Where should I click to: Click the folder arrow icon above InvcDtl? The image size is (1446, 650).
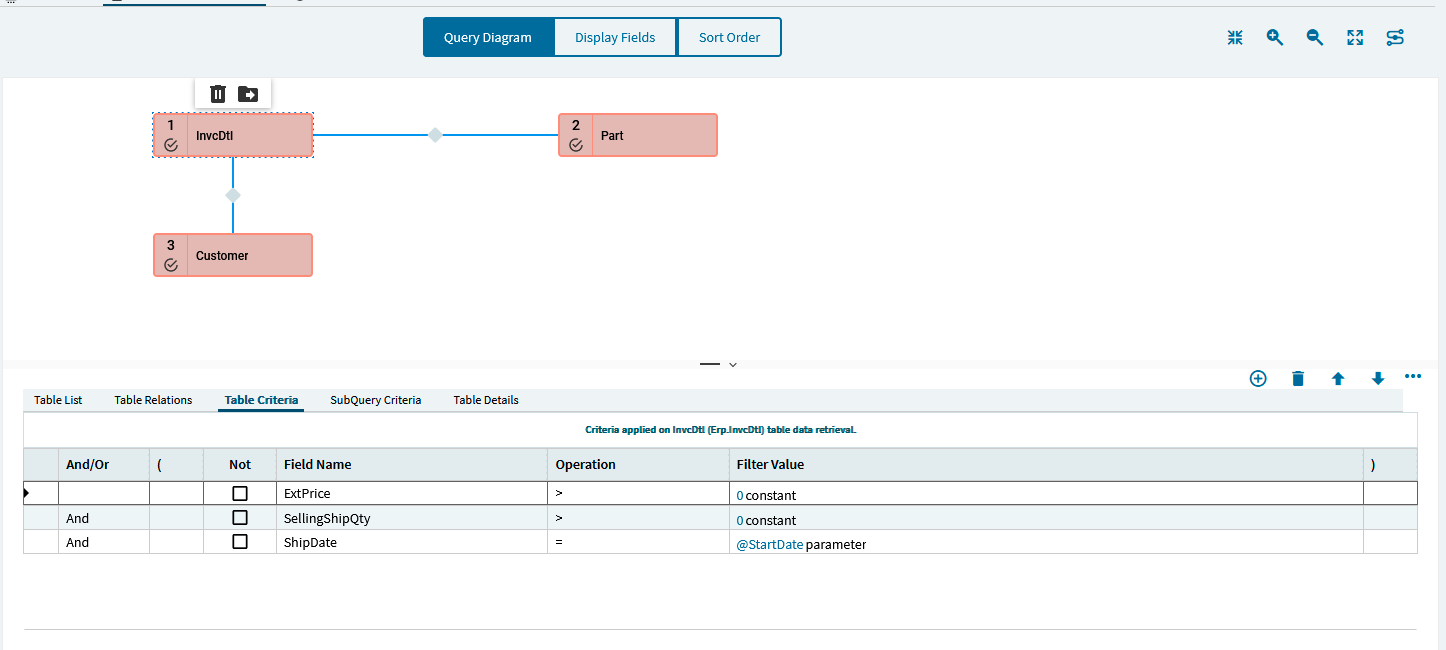(248, 94)
